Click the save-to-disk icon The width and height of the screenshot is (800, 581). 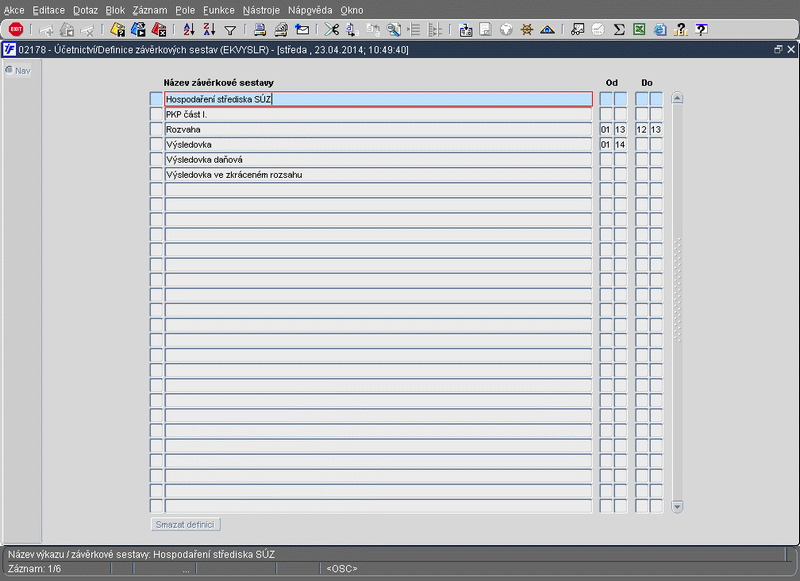[465, 30]
